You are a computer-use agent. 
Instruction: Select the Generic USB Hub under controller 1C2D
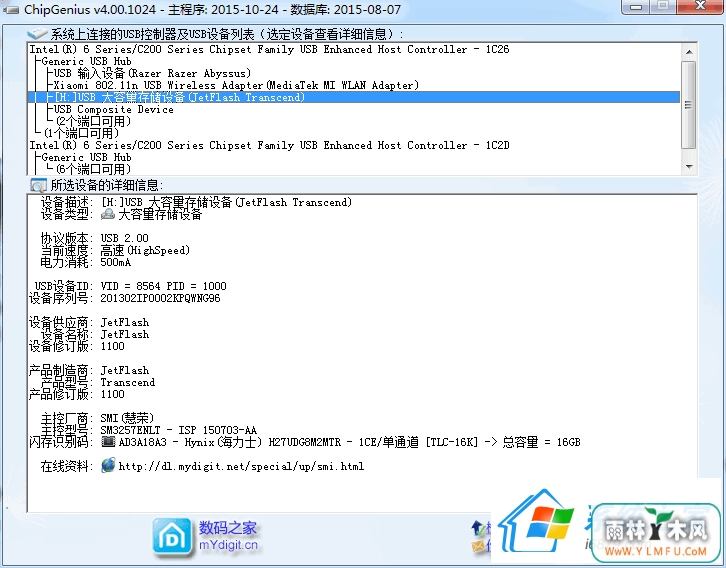click(x=86, y=157)
